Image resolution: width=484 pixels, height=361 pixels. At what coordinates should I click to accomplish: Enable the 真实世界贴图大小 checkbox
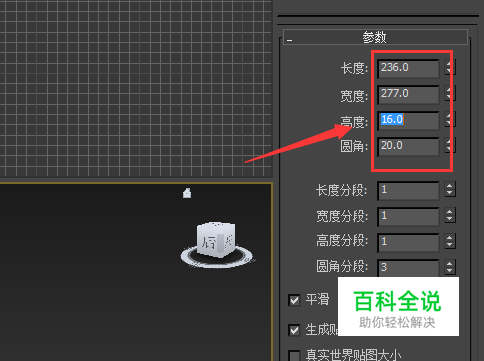point(294,356)
